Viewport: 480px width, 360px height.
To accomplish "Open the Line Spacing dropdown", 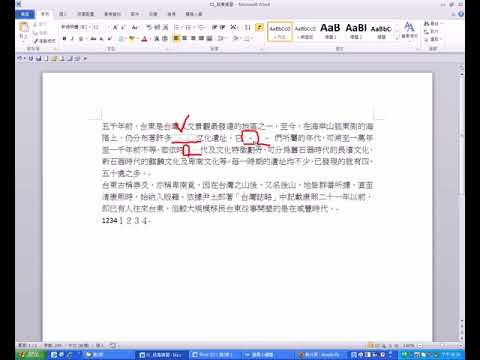I will pyautogui.click(x=222, y=39).
